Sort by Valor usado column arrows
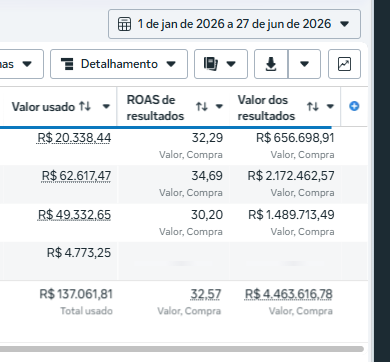 pos(85,106)
